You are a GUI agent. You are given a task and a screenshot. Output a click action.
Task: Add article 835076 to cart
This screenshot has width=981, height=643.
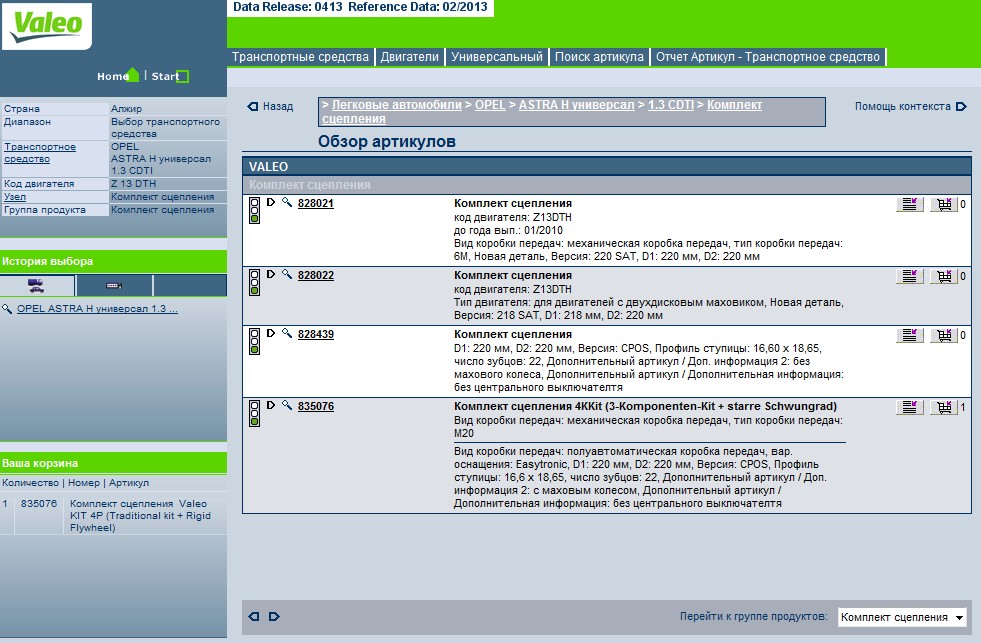[944, 408]
